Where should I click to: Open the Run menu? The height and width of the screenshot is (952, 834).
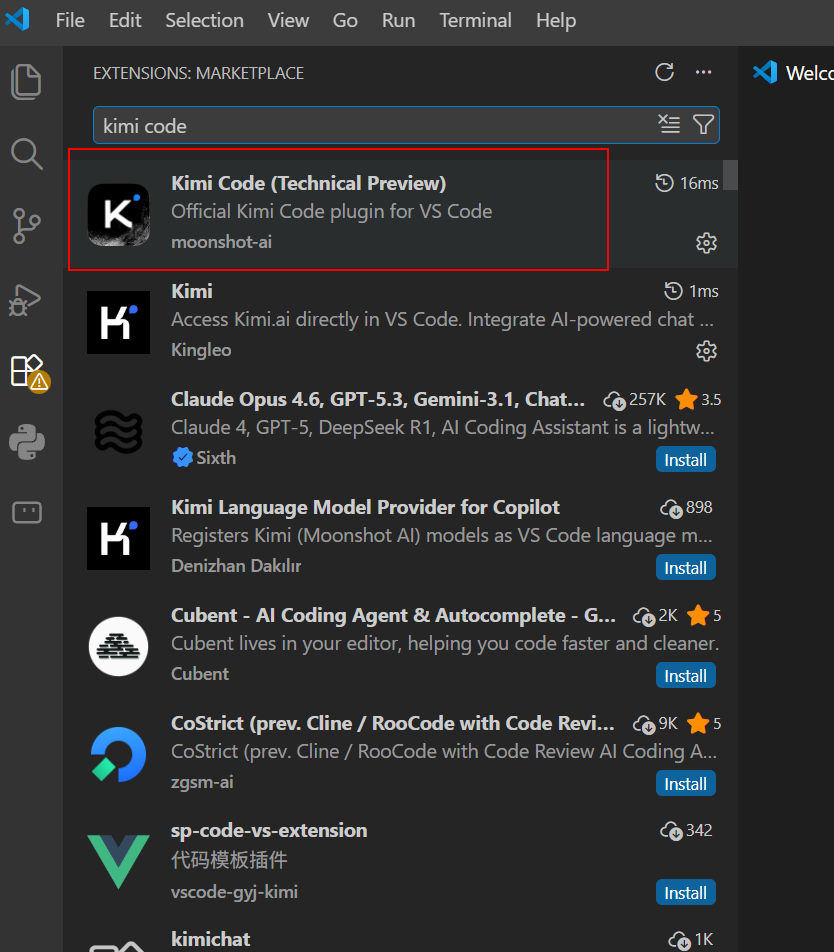[398, 20]
